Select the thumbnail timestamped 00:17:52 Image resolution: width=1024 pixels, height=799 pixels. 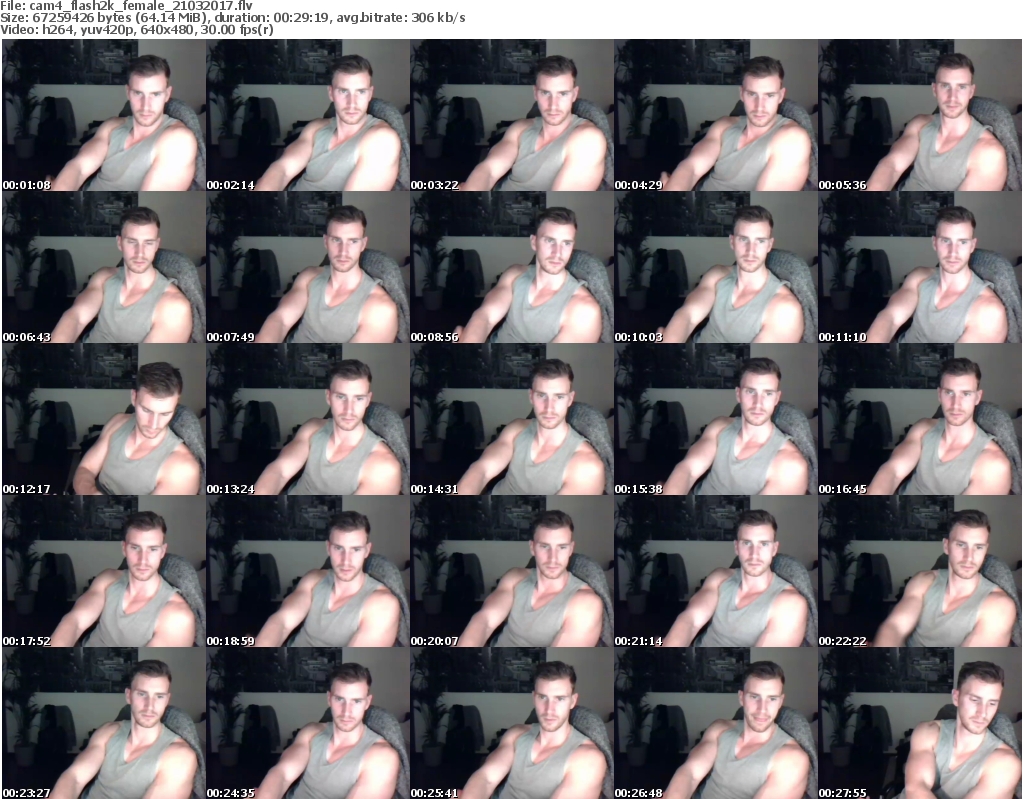click(x=104, y=572)
